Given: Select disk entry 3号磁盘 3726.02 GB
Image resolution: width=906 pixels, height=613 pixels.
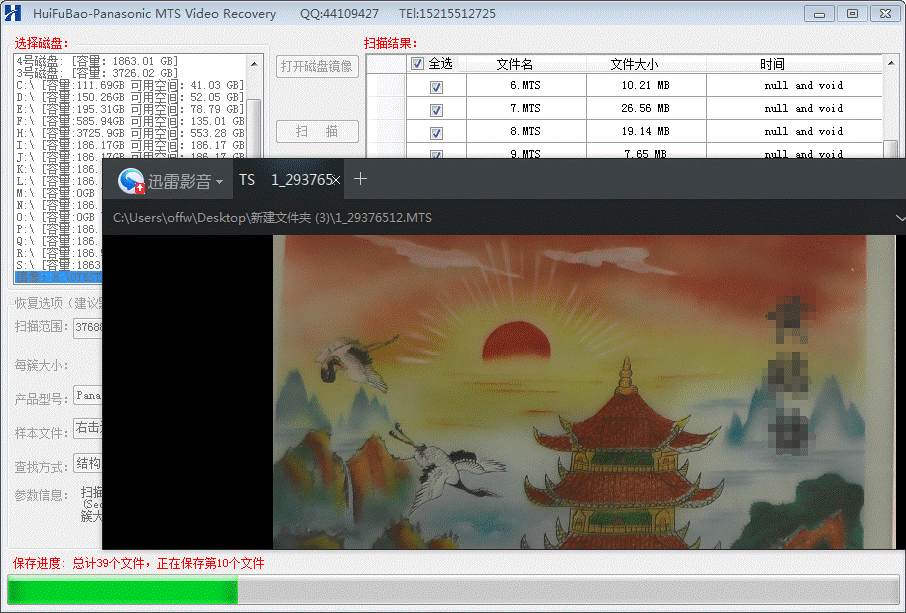Looking at the screenshot, I should (x=131, y=73).
